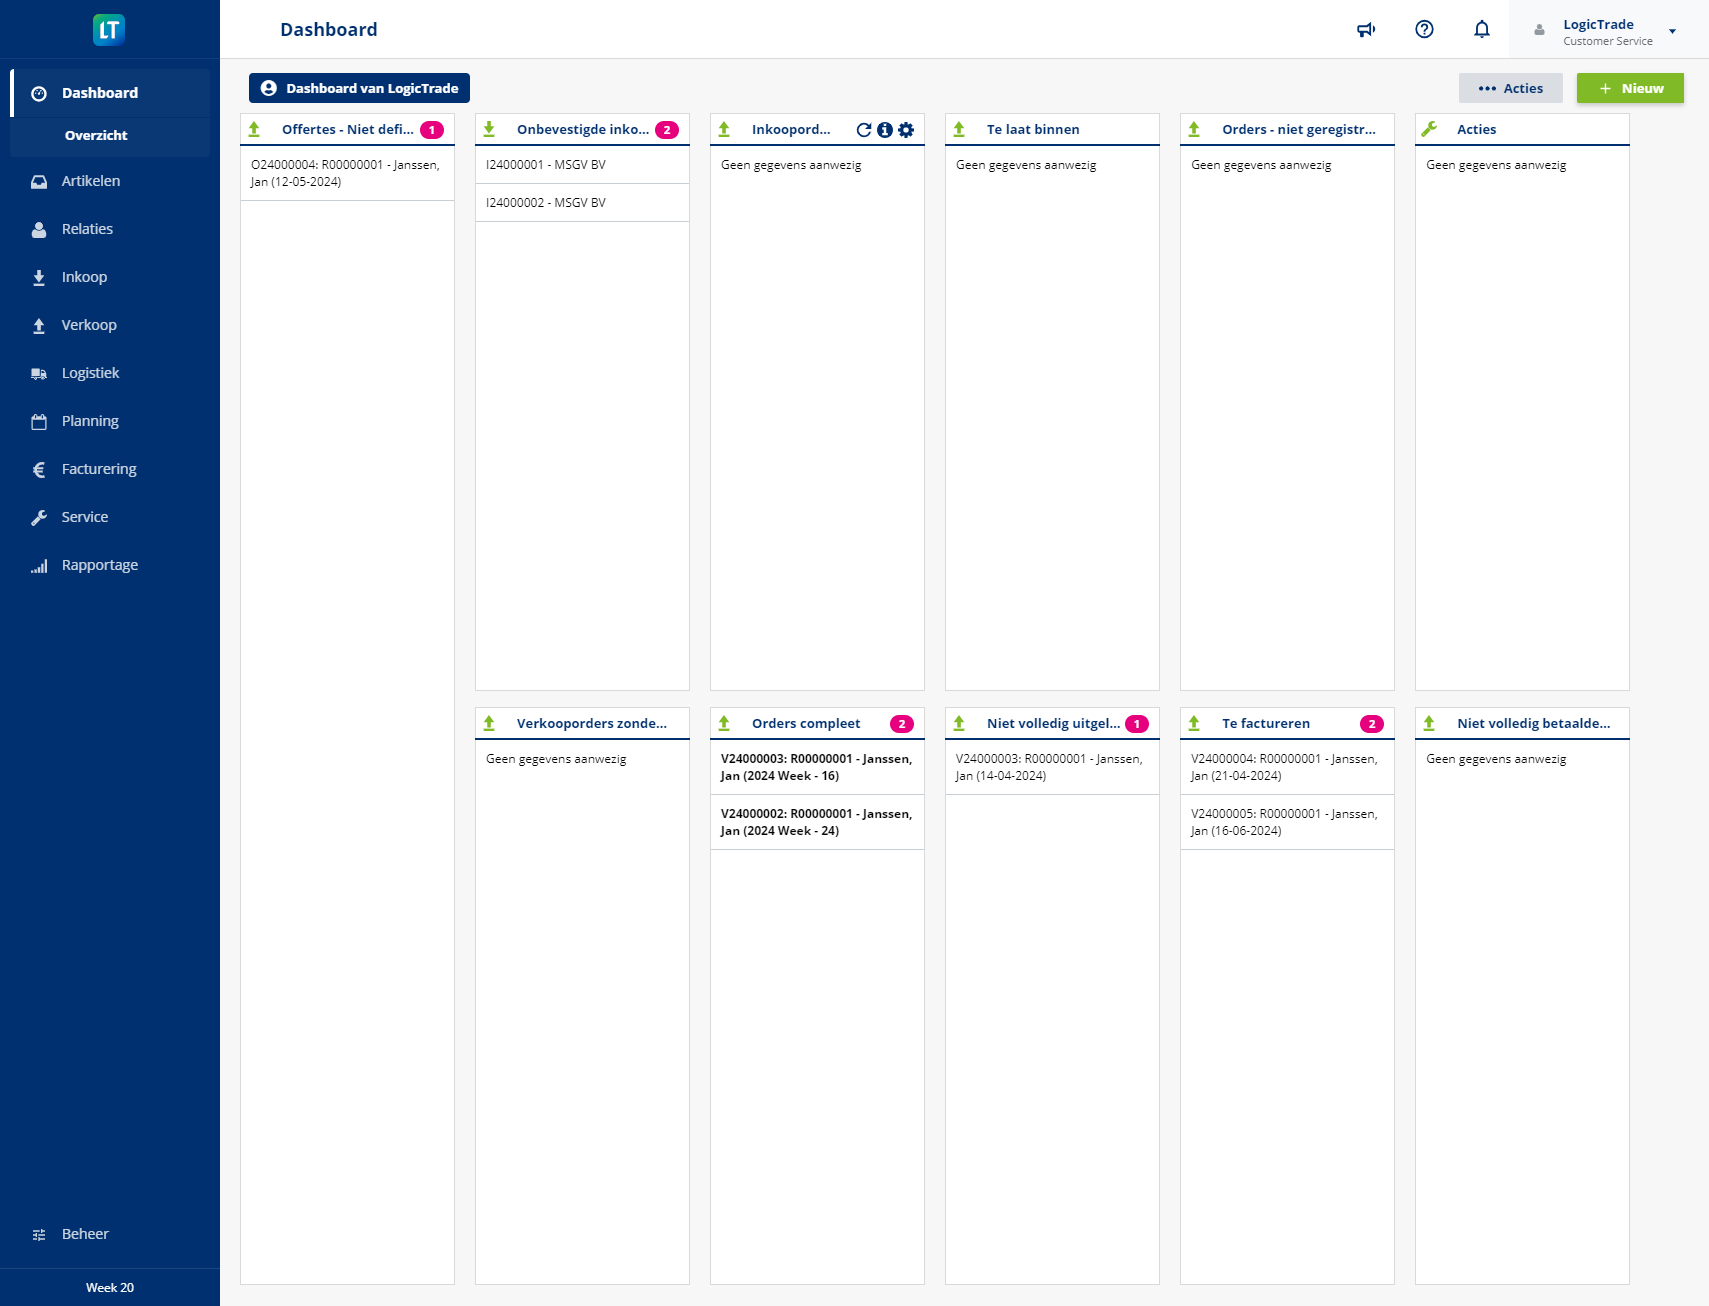Go to Service module
Viewport: 1709px width, 1306px height.
coord(110,517)
